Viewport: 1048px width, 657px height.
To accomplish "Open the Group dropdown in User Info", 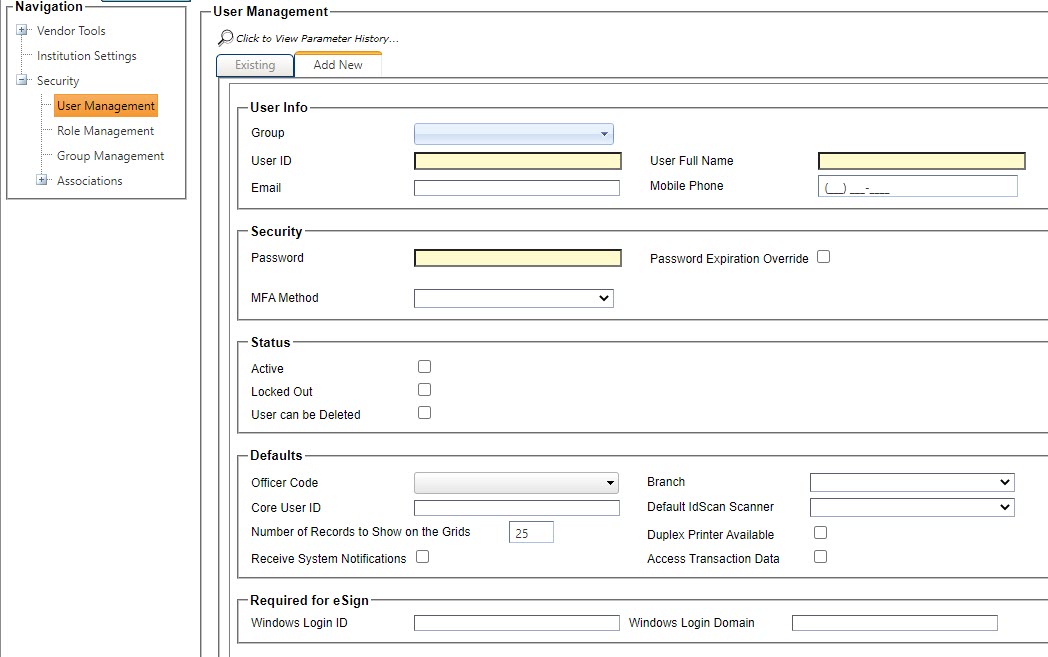I will [604, 132].
